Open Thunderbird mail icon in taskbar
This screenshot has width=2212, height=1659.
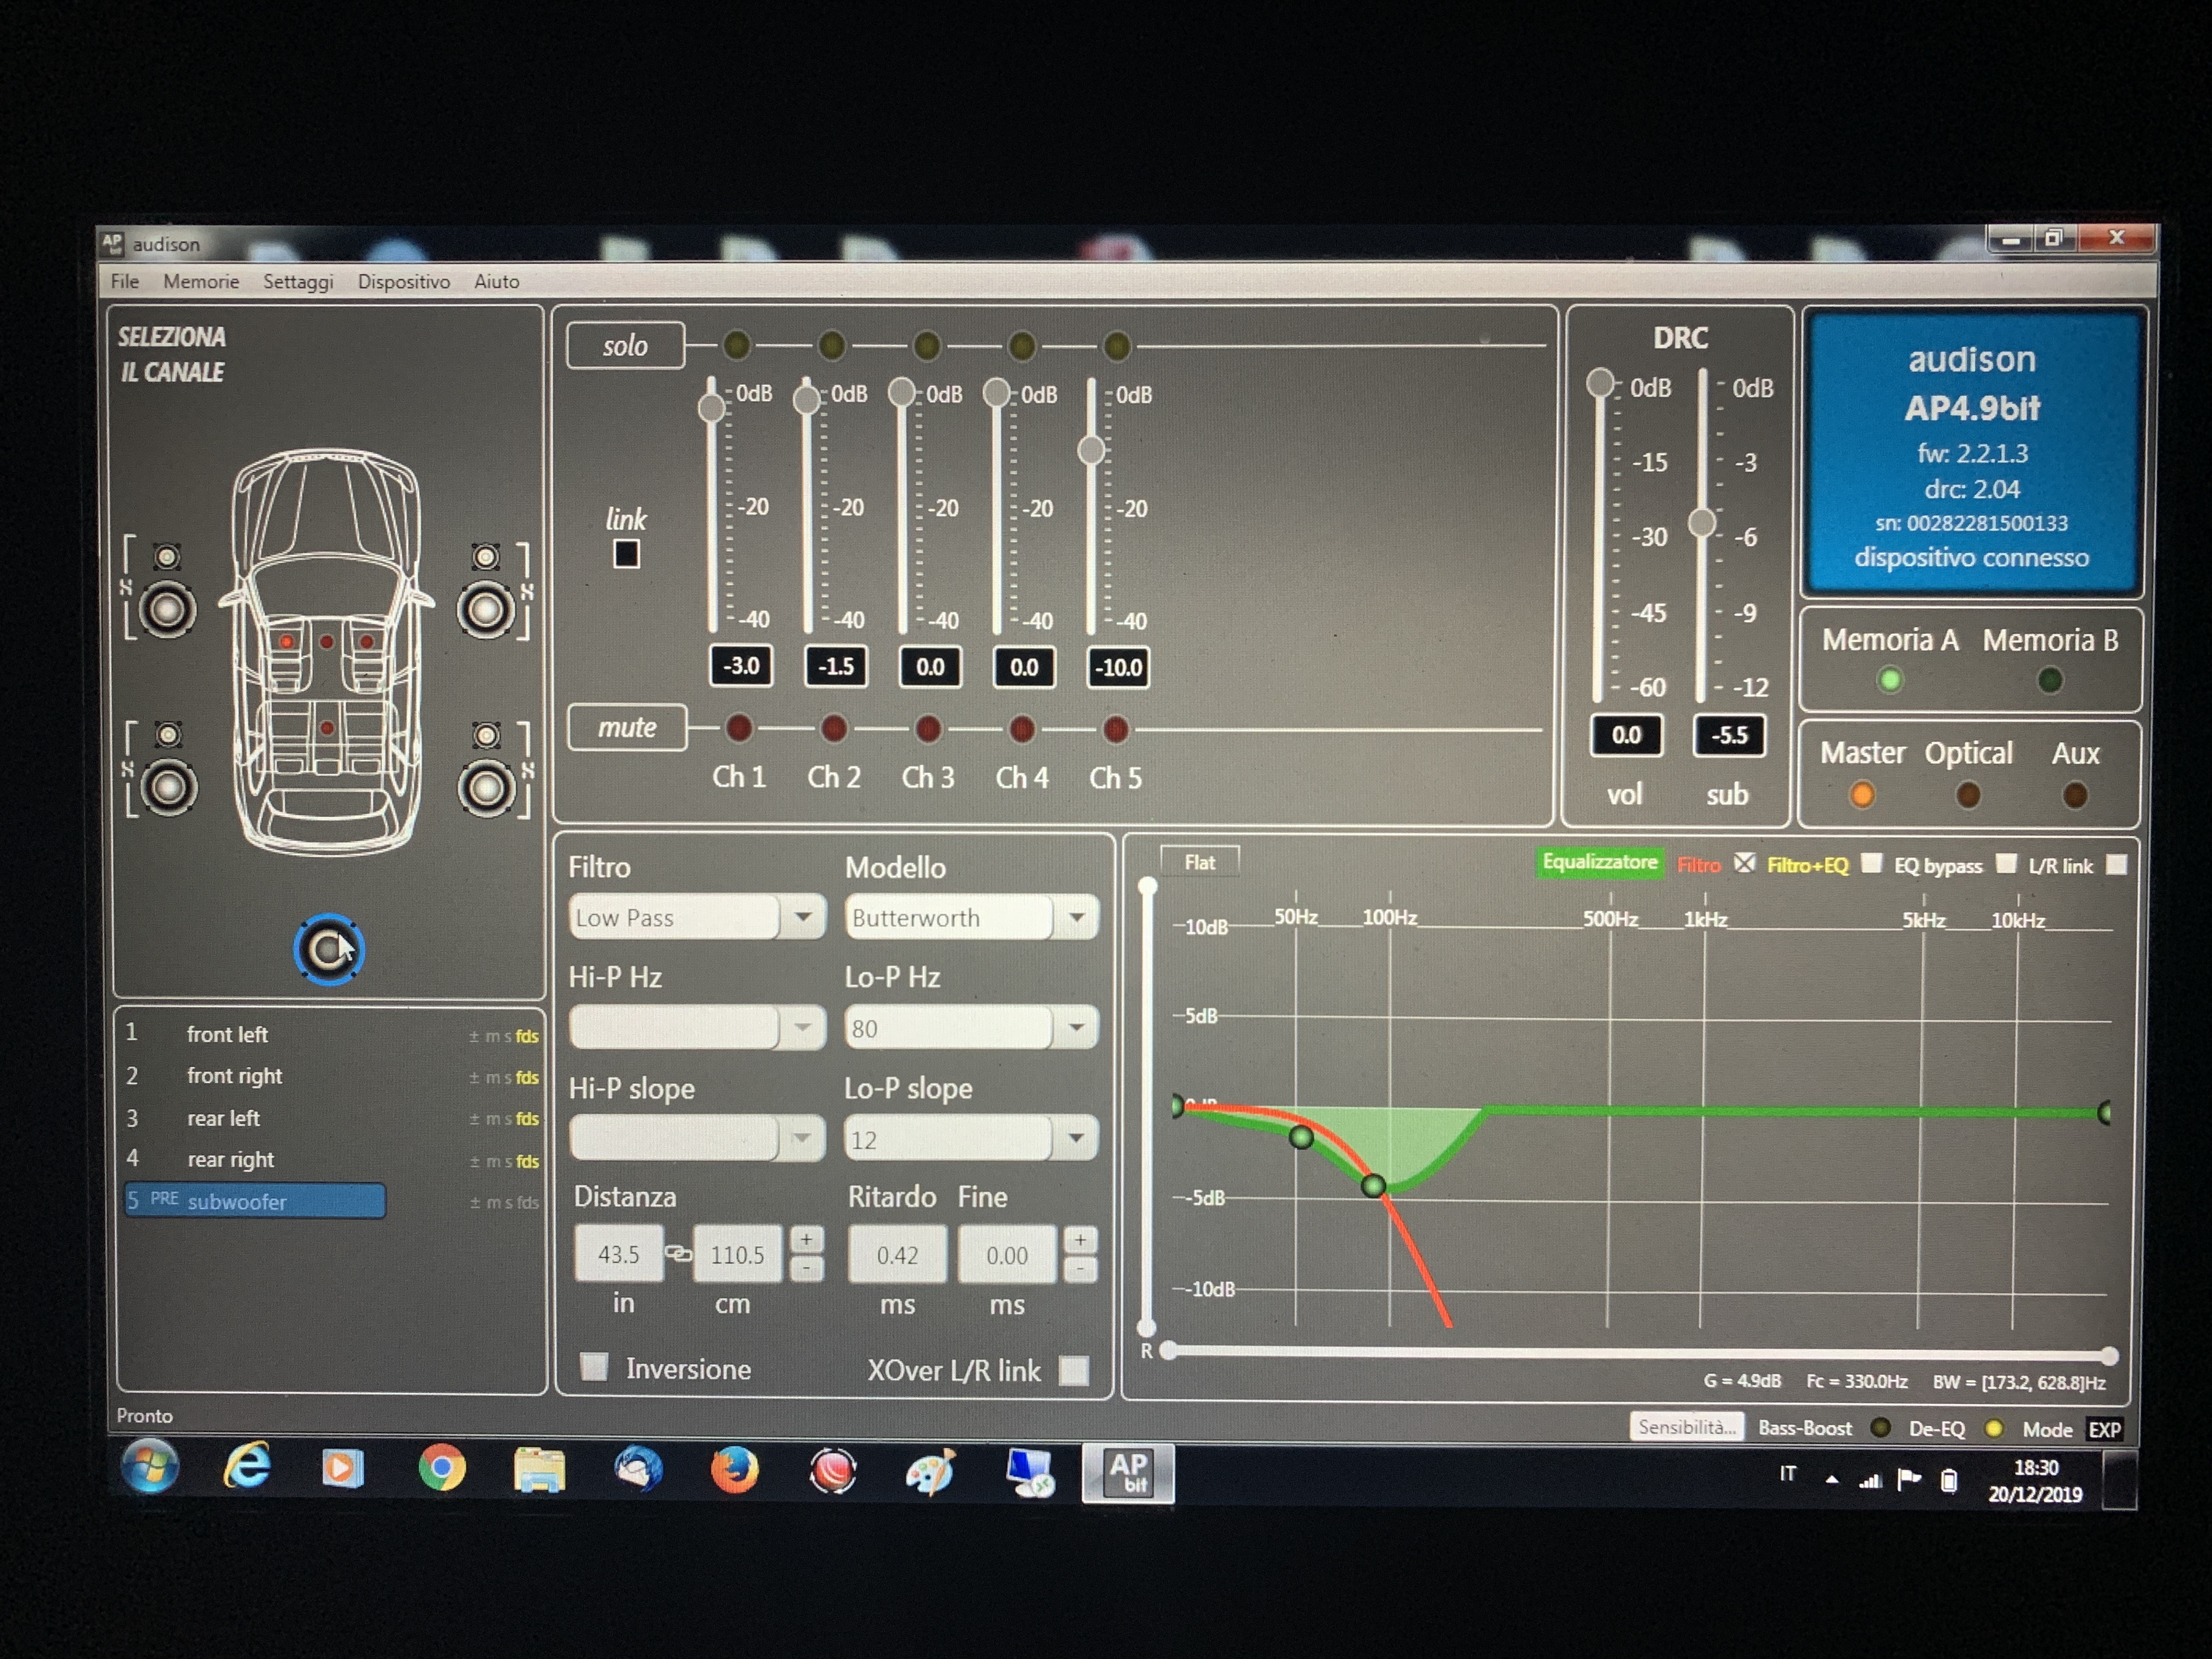tap(637, 1470)
